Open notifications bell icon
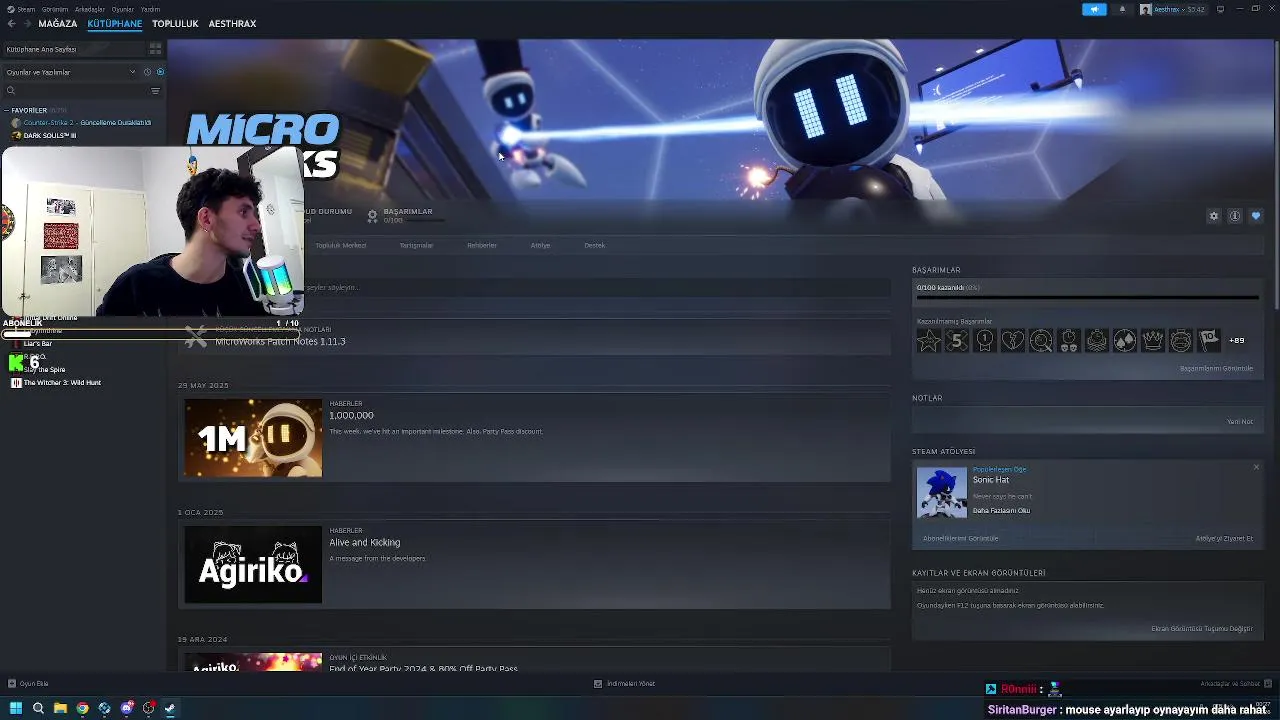The image size is (1280, 720). click(1122, 9)
